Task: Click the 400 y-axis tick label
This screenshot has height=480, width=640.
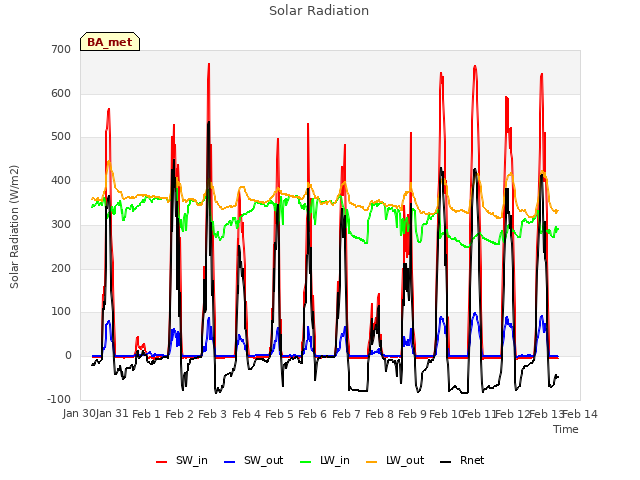Action: pyautogui.click(x=61, y=180)
